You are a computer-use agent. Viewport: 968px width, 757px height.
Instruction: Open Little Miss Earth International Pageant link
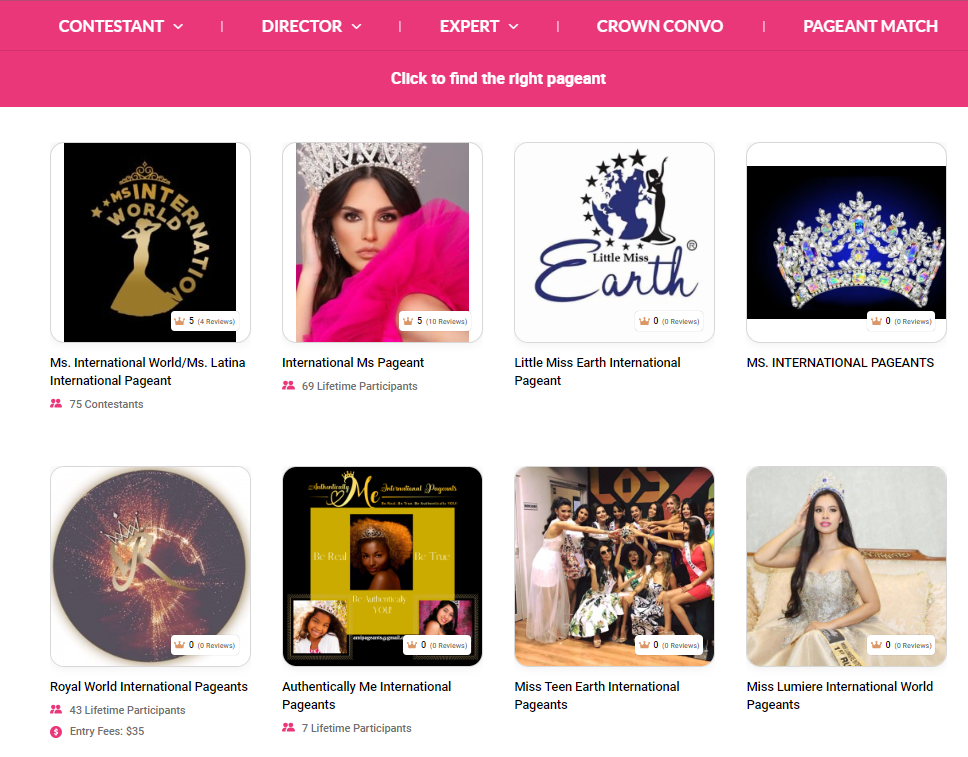[x=597, y=372]
